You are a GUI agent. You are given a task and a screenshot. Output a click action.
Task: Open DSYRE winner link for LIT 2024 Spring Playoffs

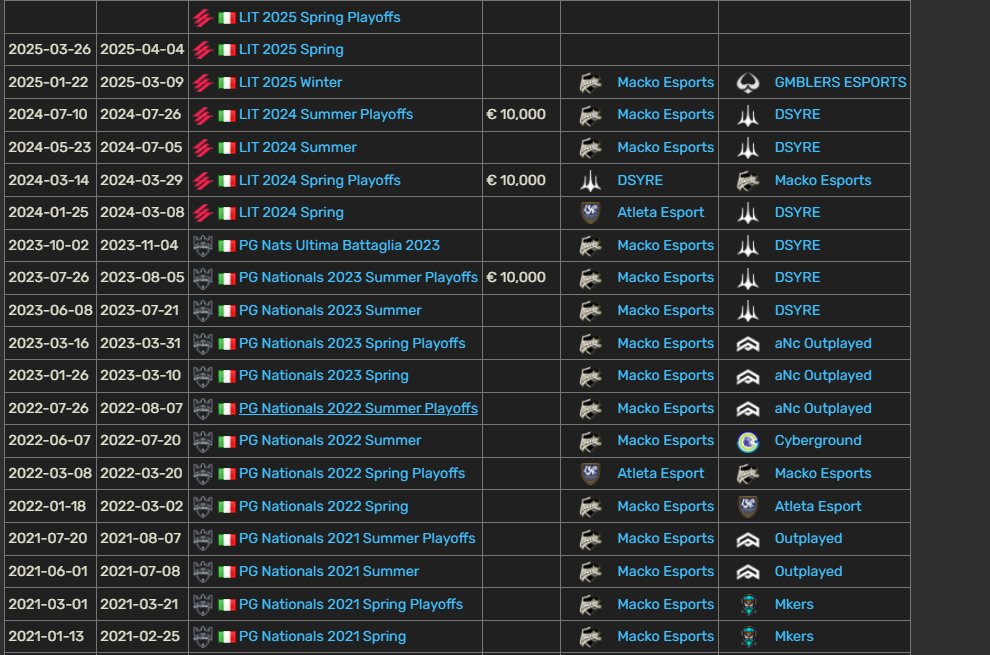coord(640,180)
